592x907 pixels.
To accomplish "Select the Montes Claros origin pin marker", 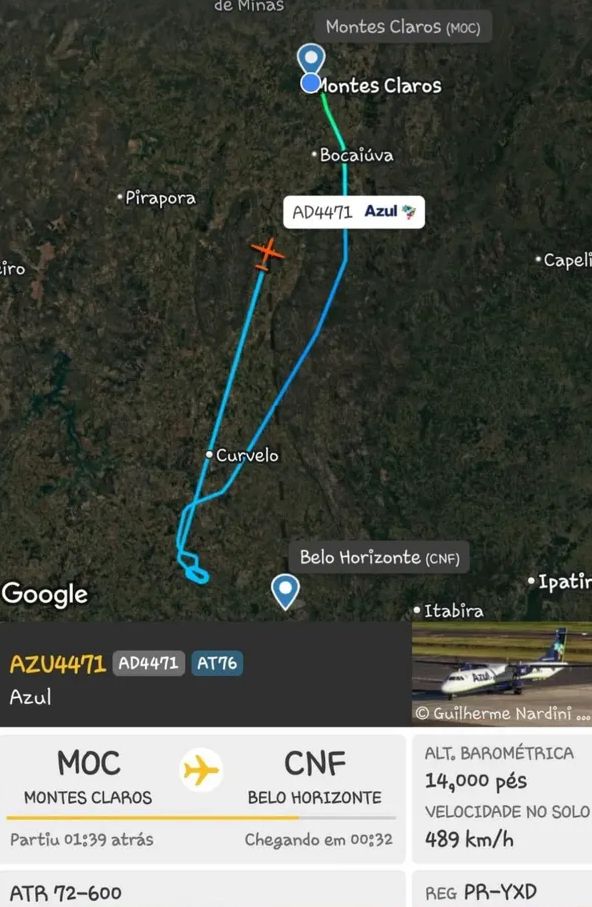I will click(x=311, y=59).
